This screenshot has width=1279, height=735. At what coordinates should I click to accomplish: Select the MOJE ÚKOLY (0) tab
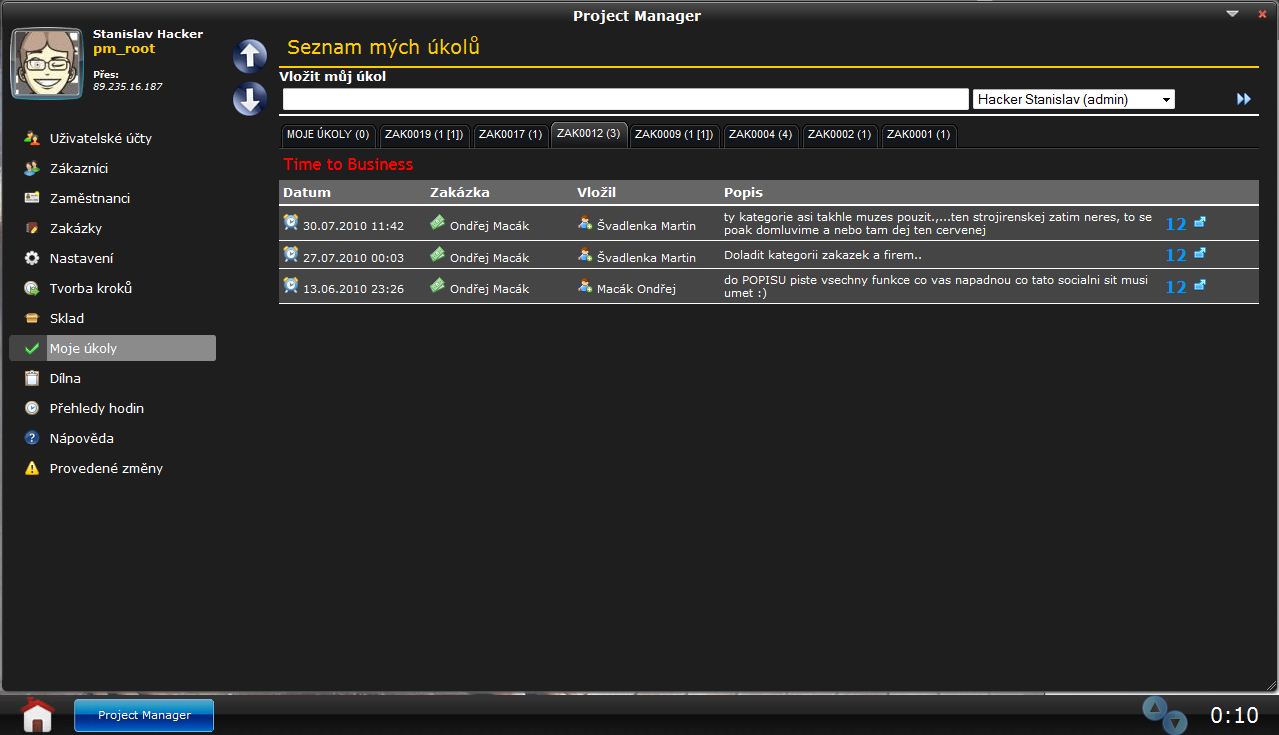tap(328, 135)
